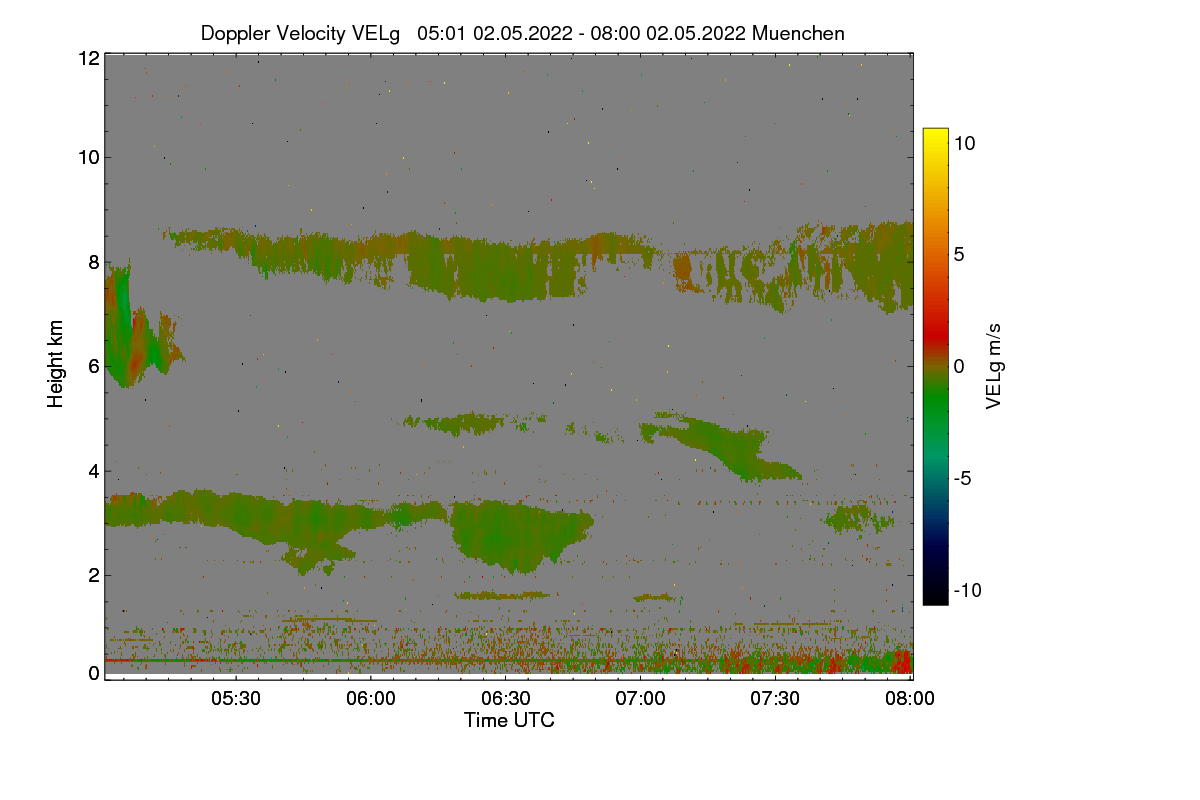Click the '07:30' time axis tick
Screen dimensions: 1200x800
pyautogui.click(x=775, y=699)
